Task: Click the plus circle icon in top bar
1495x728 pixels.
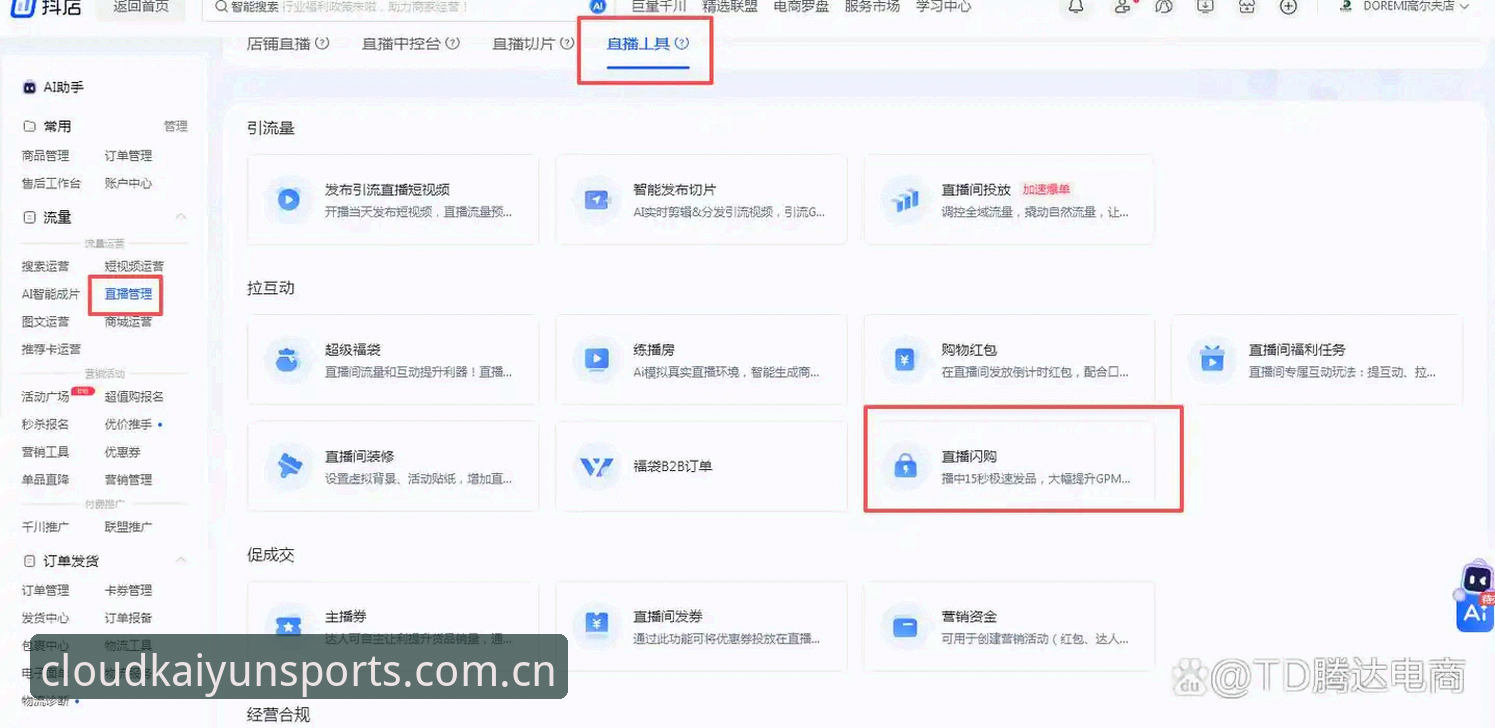Action: point(1289,6)
